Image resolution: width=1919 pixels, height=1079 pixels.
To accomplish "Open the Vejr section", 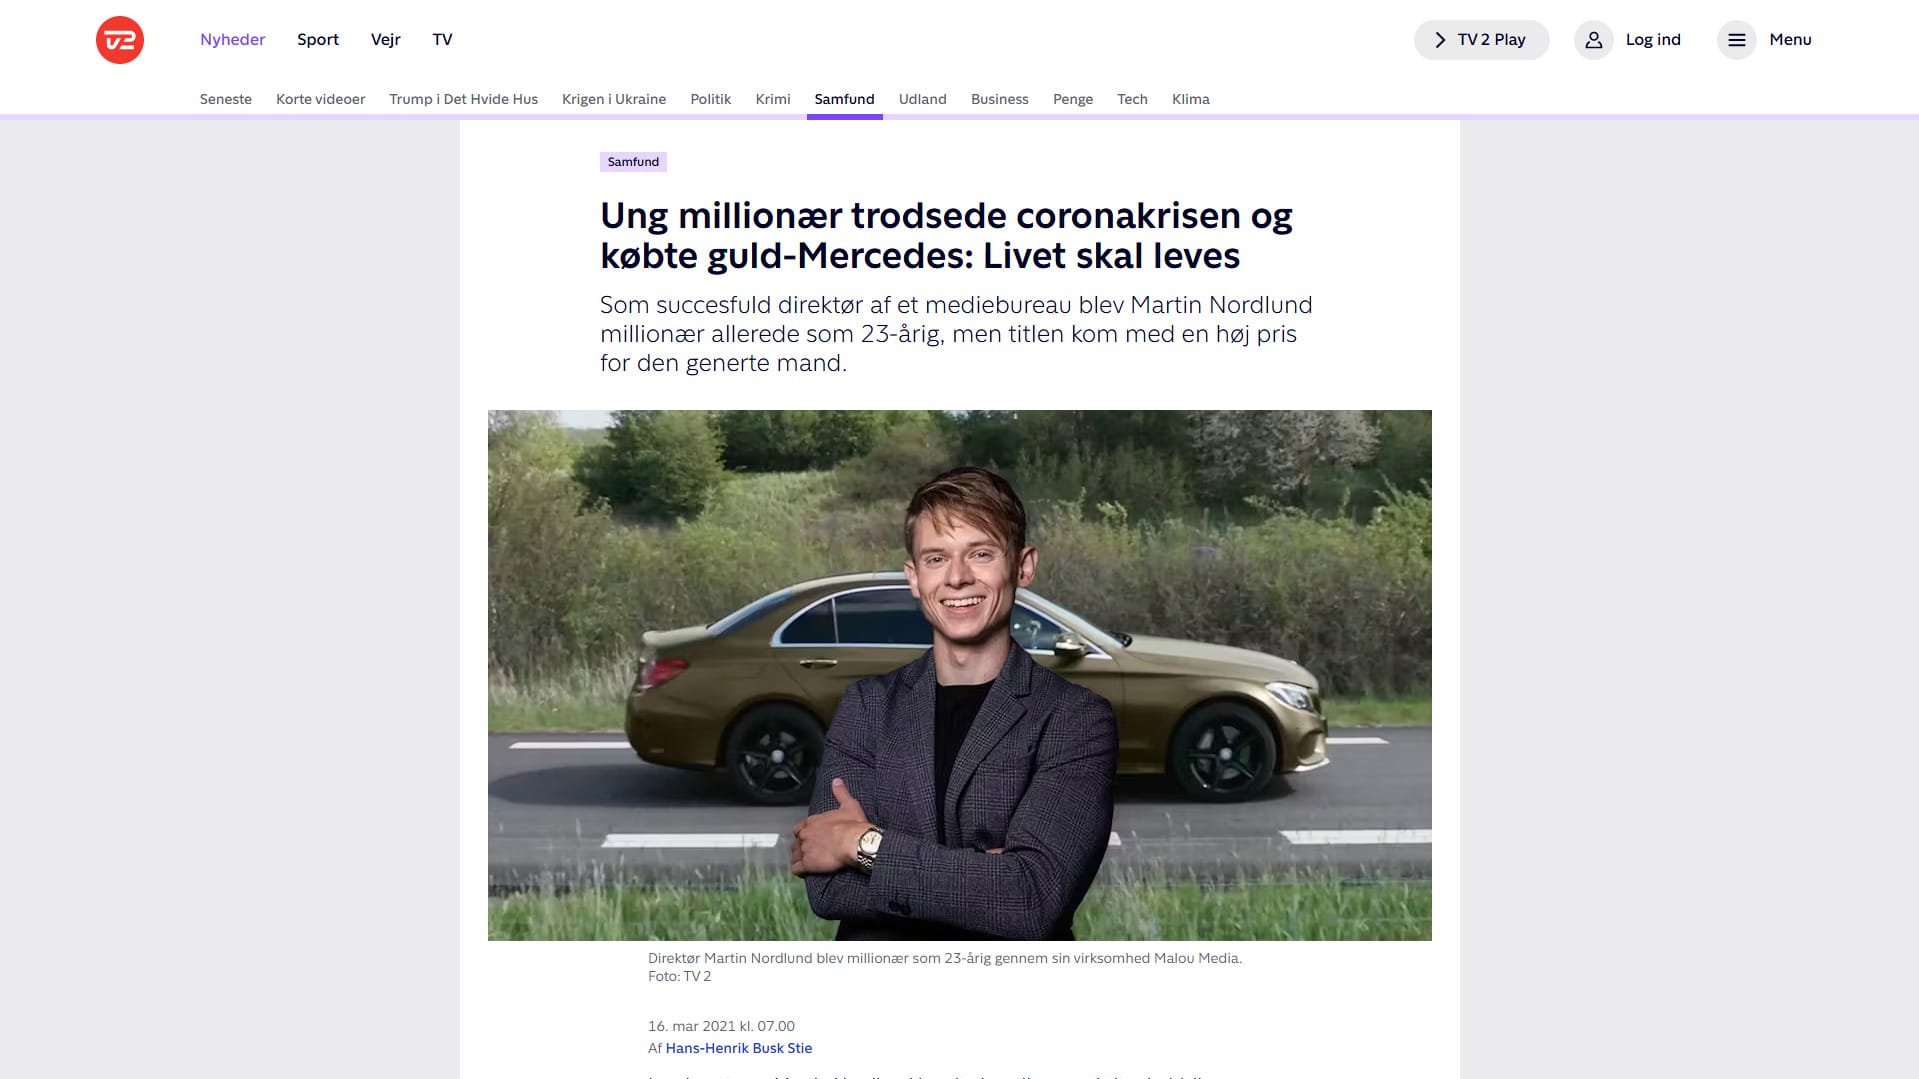I will (386, 40).
